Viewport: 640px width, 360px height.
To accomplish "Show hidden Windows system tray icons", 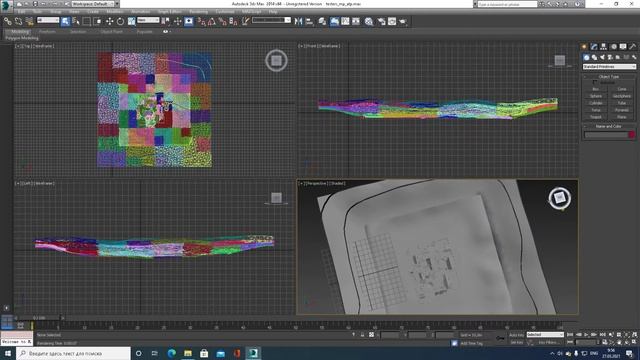I will point(552,353).
